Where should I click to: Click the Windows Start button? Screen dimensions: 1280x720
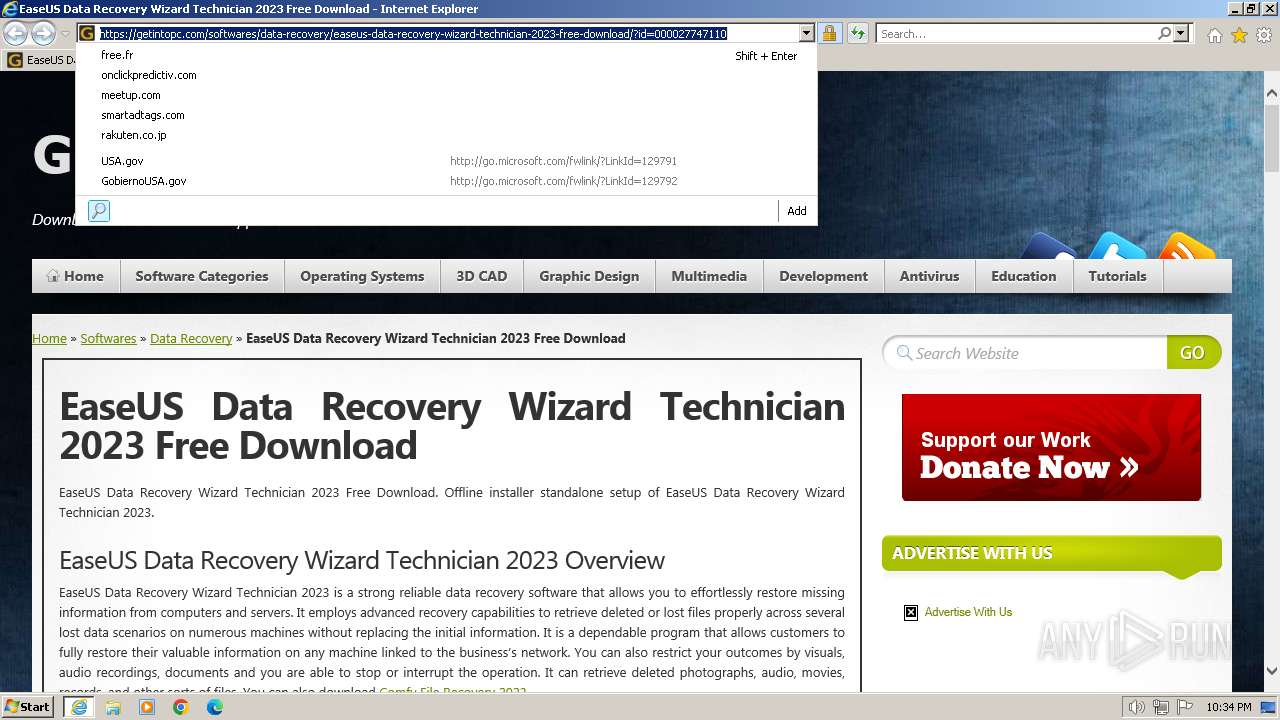click(x=28, y=707)
